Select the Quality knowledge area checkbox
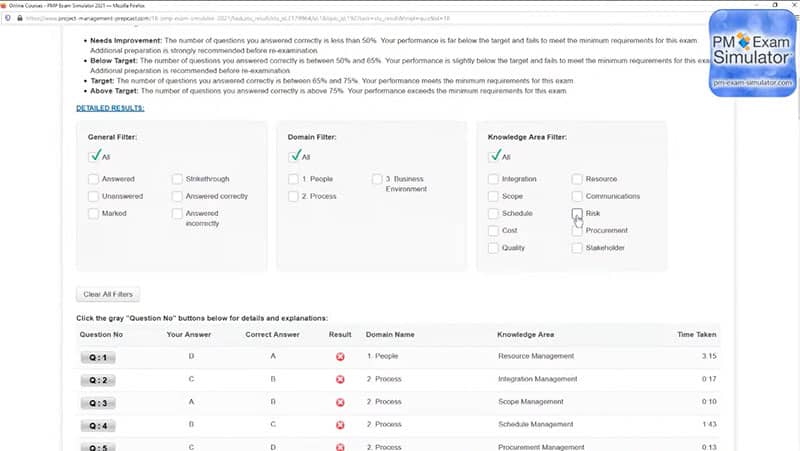This screenshot has height=451, width=800. coord(493,248)
